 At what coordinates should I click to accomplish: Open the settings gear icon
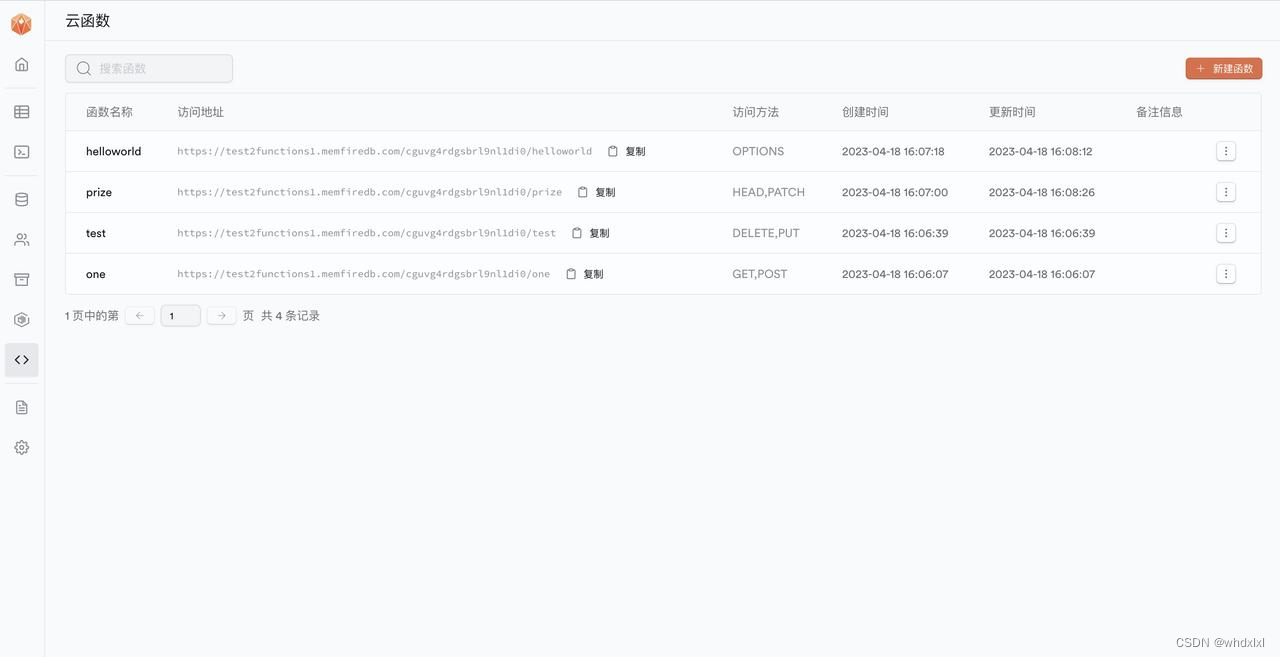pyautogui.click(x=21, y=447)
